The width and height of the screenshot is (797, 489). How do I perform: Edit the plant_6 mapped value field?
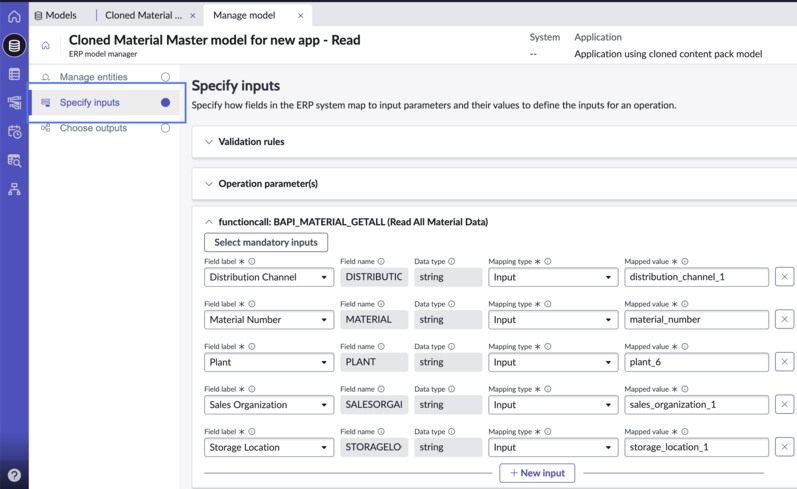click(x=696, y=362)
